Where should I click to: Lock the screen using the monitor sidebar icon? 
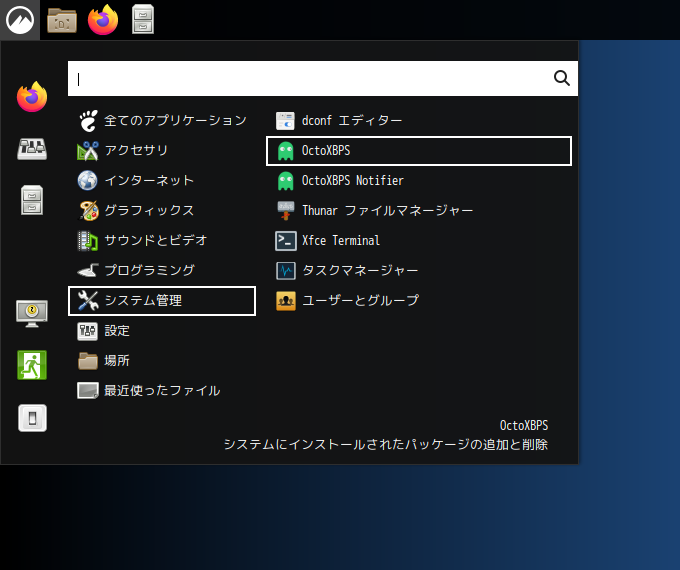pyautogui.click(x=32, y=313)
